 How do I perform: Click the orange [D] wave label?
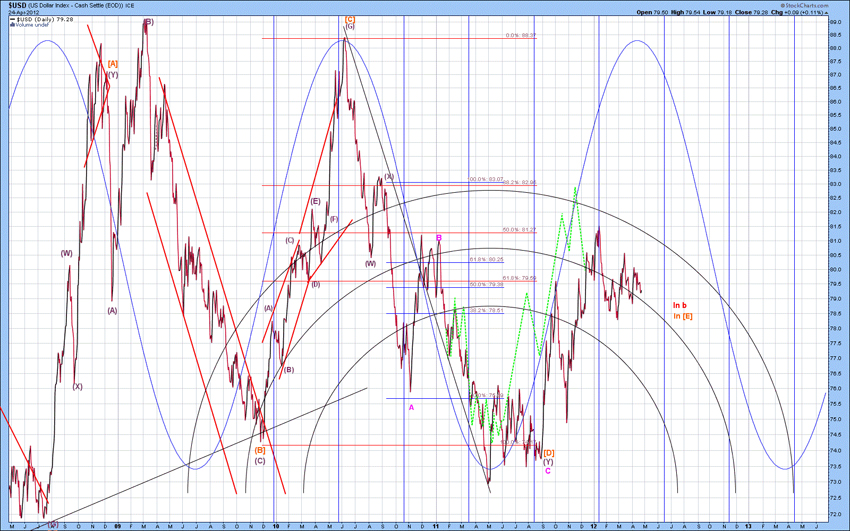click(x=548, y=453)
